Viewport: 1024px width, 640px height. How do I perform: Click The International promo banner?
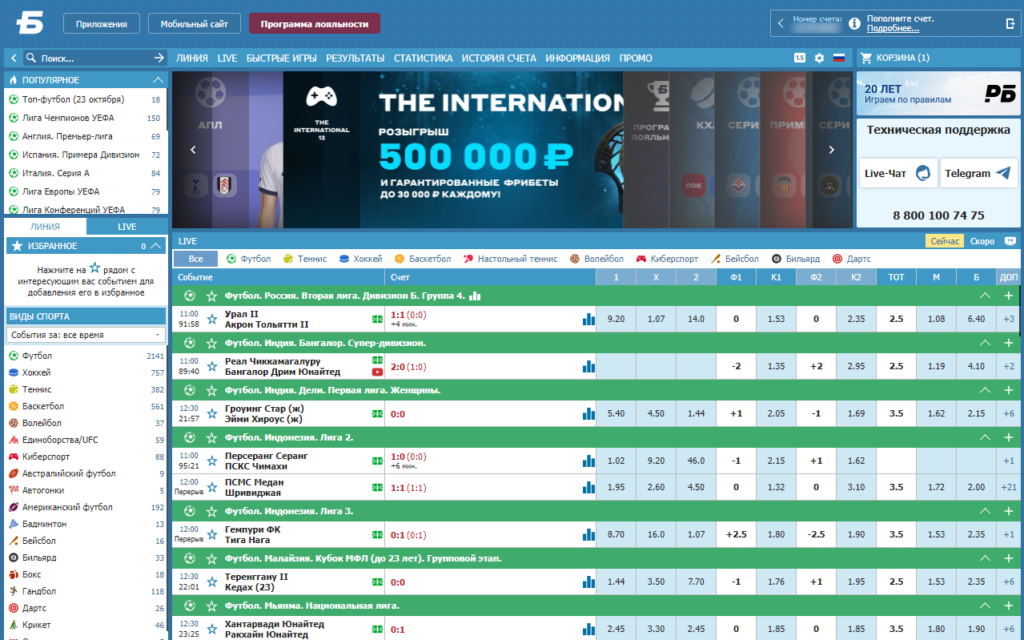pos(453,150)
